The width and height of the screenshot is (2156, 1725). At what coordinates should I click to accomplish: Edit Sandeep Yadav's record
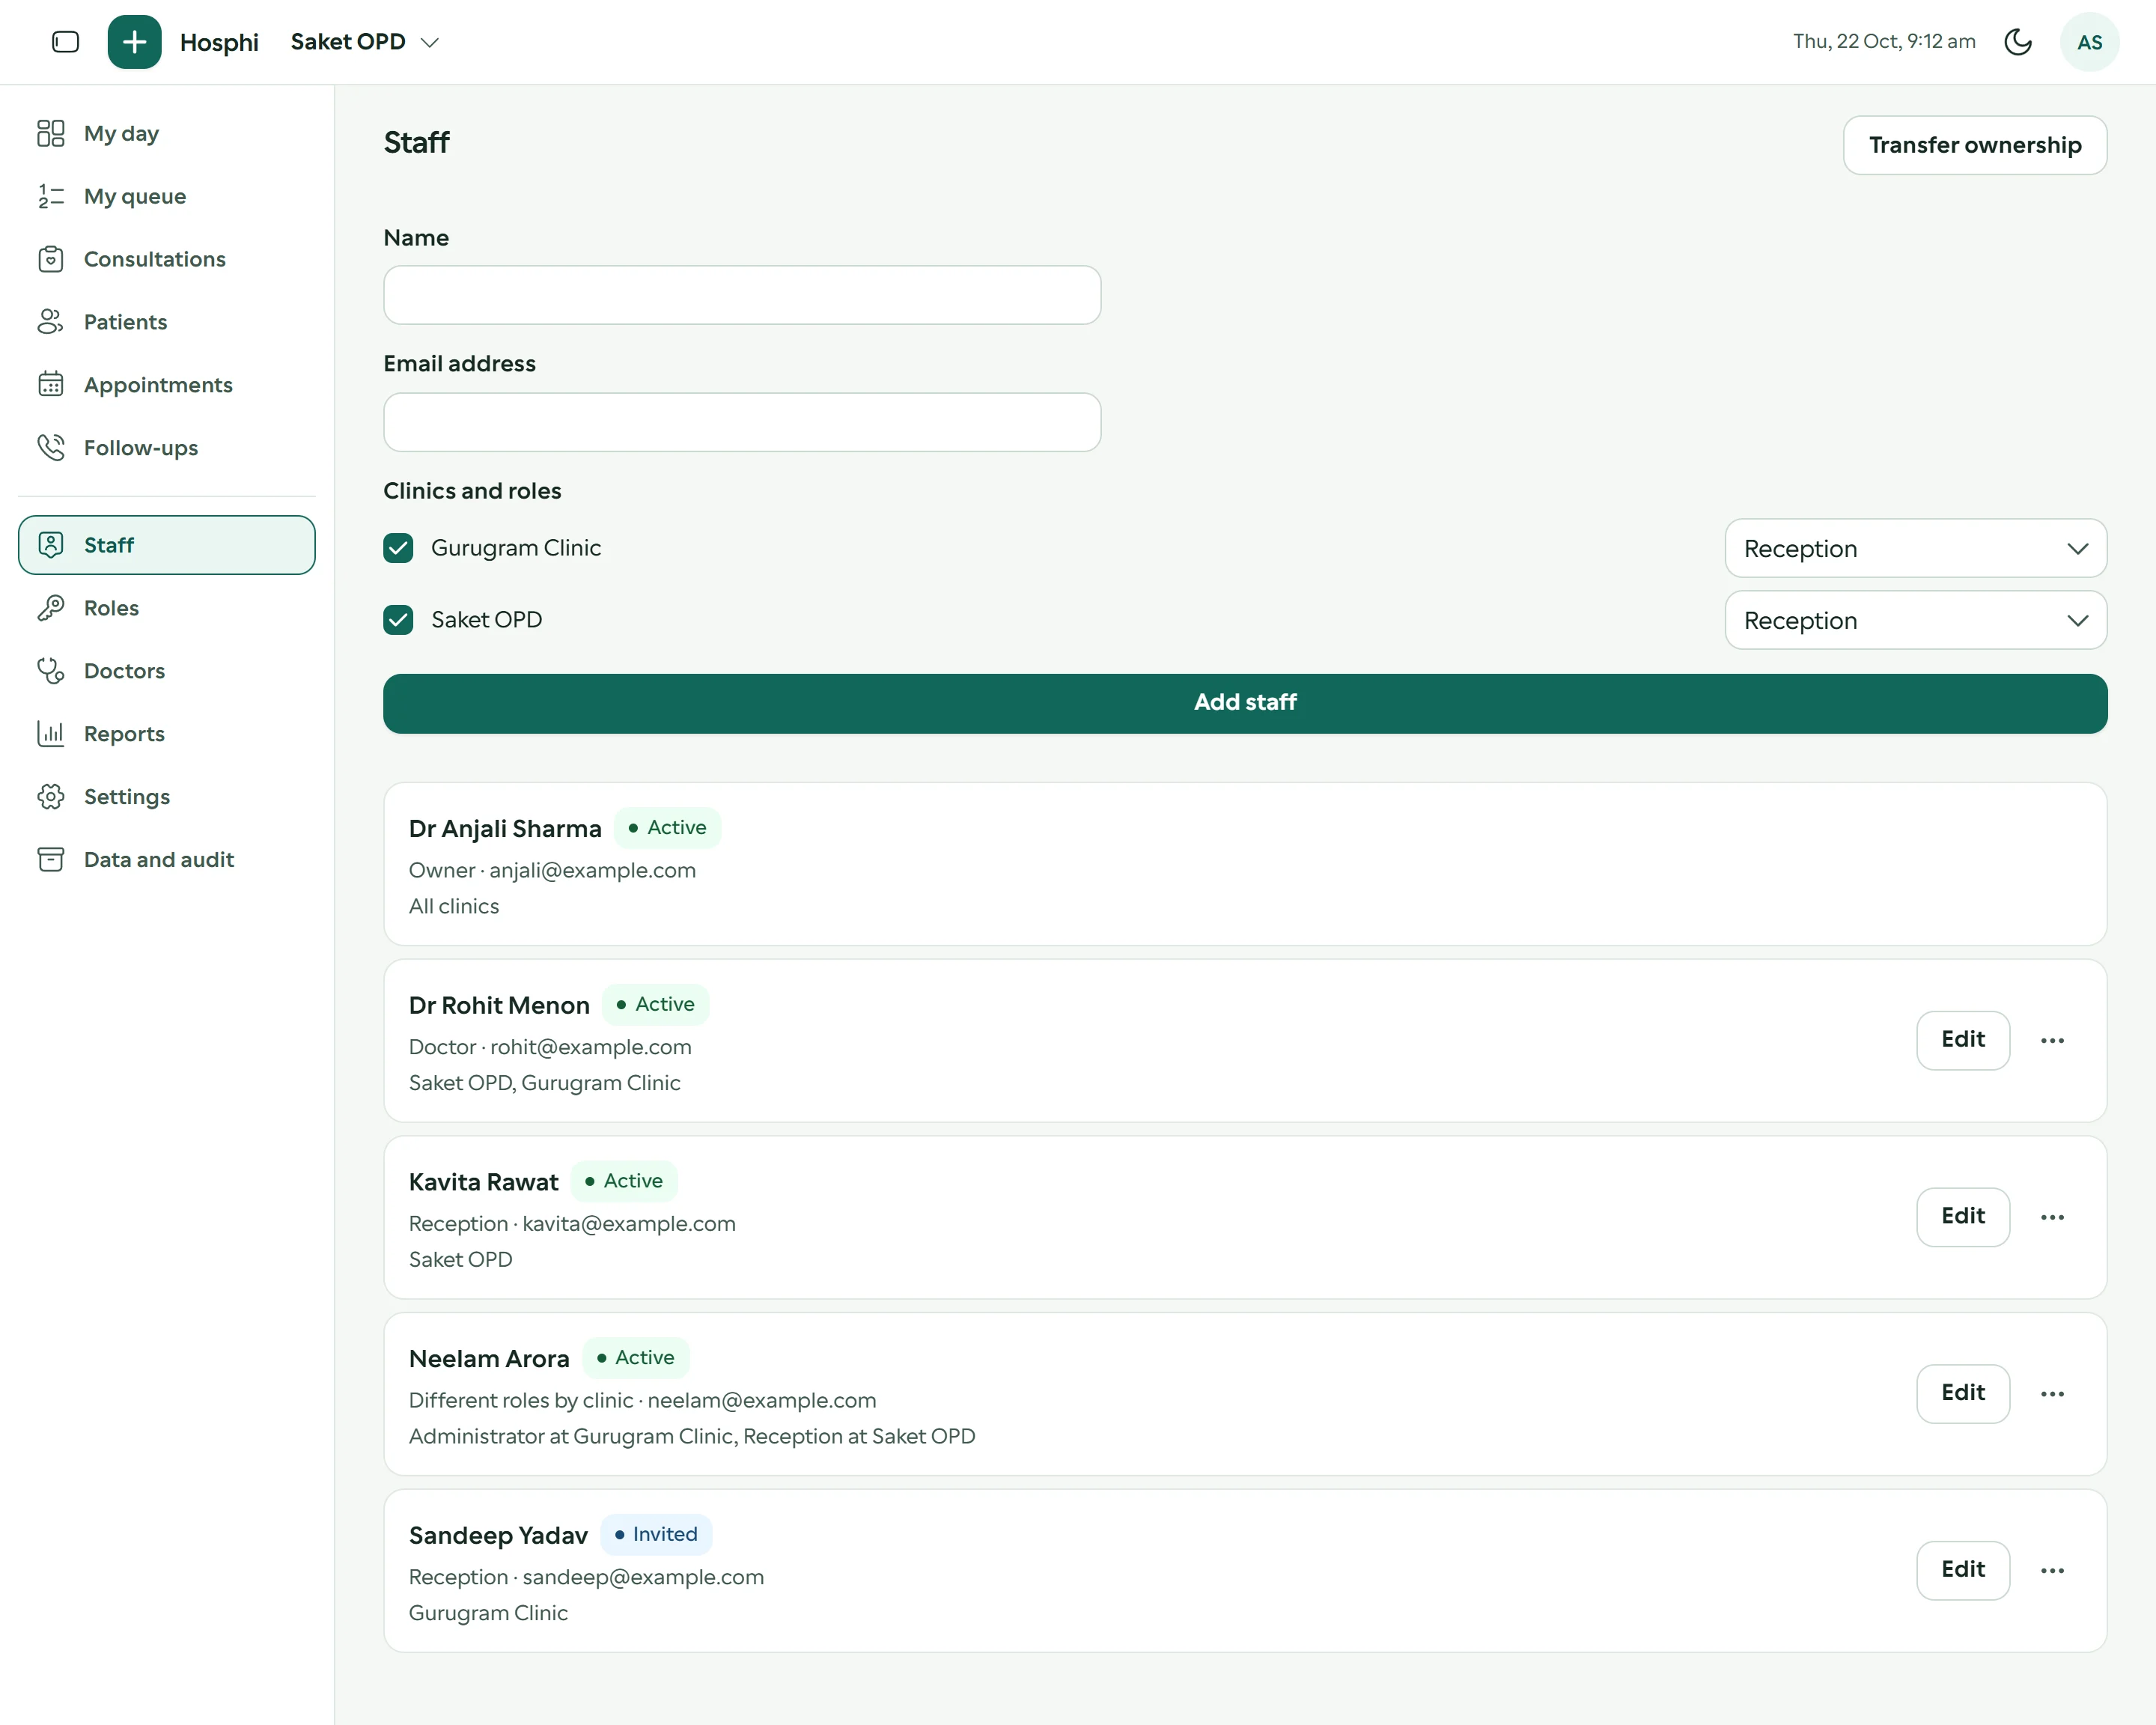(x=1962, y=1570)
